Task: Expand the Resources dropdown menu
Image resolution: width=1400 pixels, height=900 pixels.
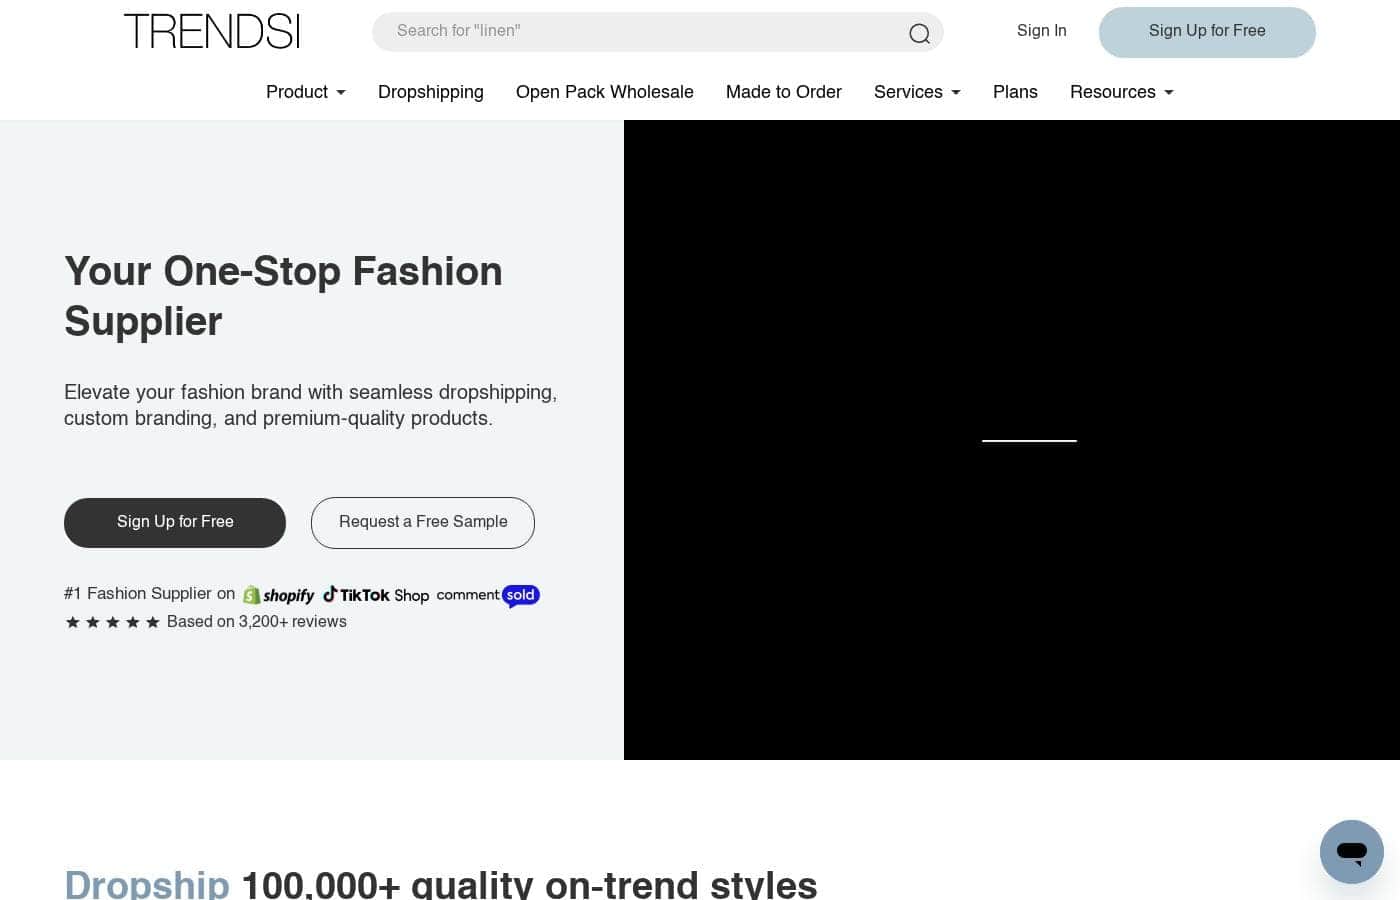Action: [1122, 92]
